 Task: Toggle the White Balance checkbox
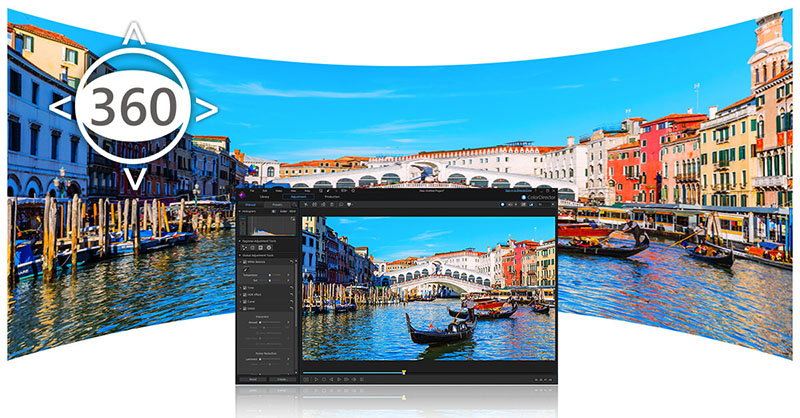[x=245, y=262]
